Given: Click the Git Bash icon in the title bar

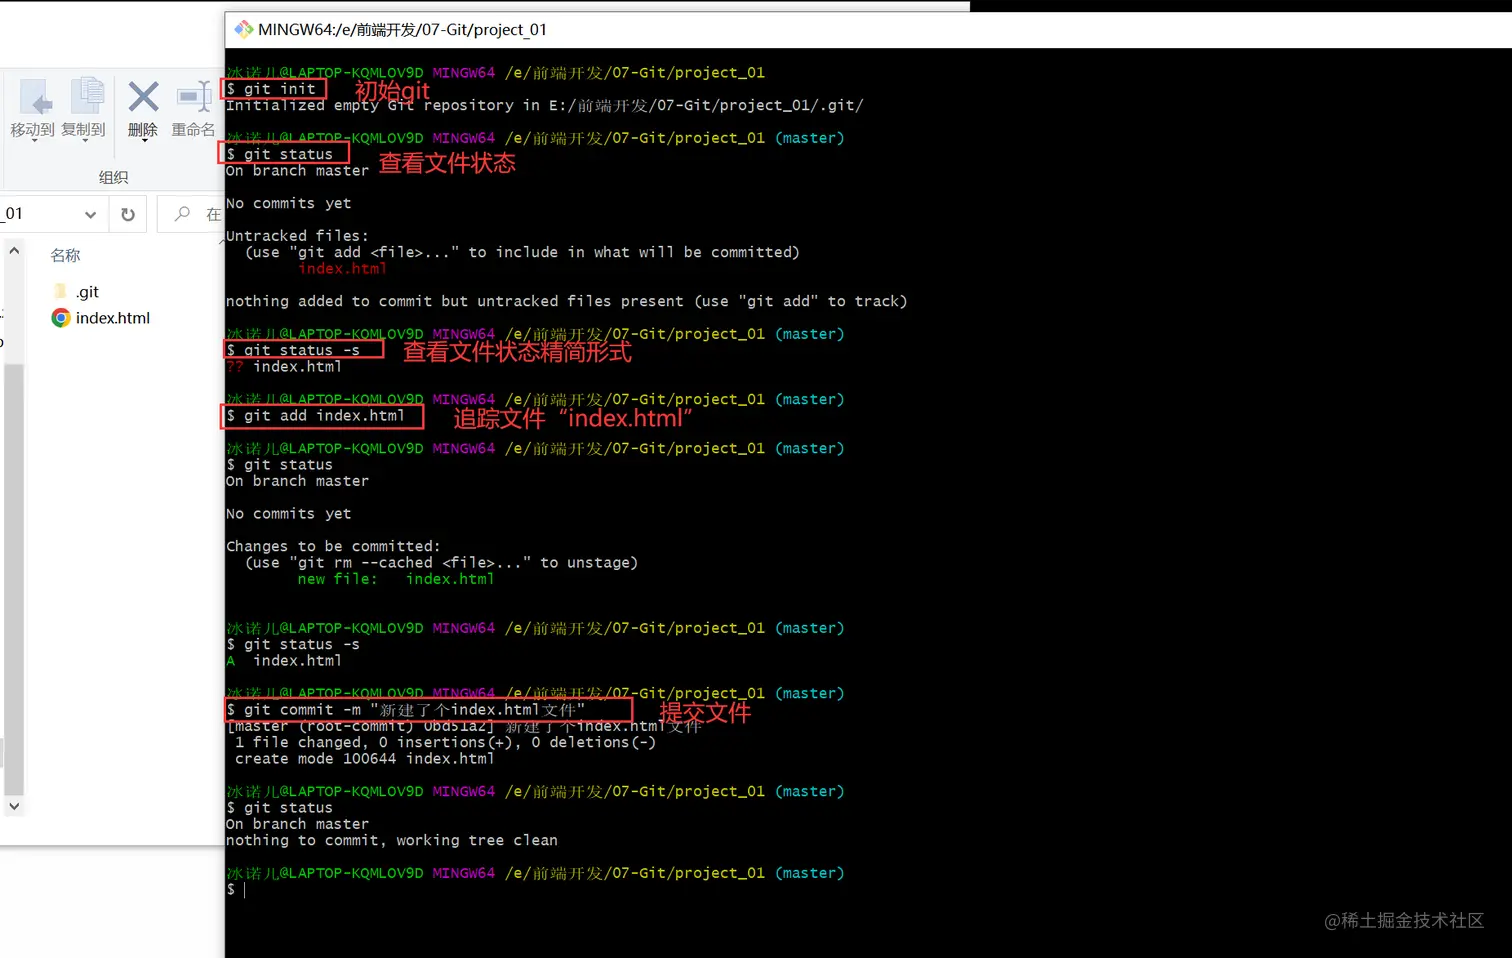Looking at the screenshot, I should [x=243, y=30].
